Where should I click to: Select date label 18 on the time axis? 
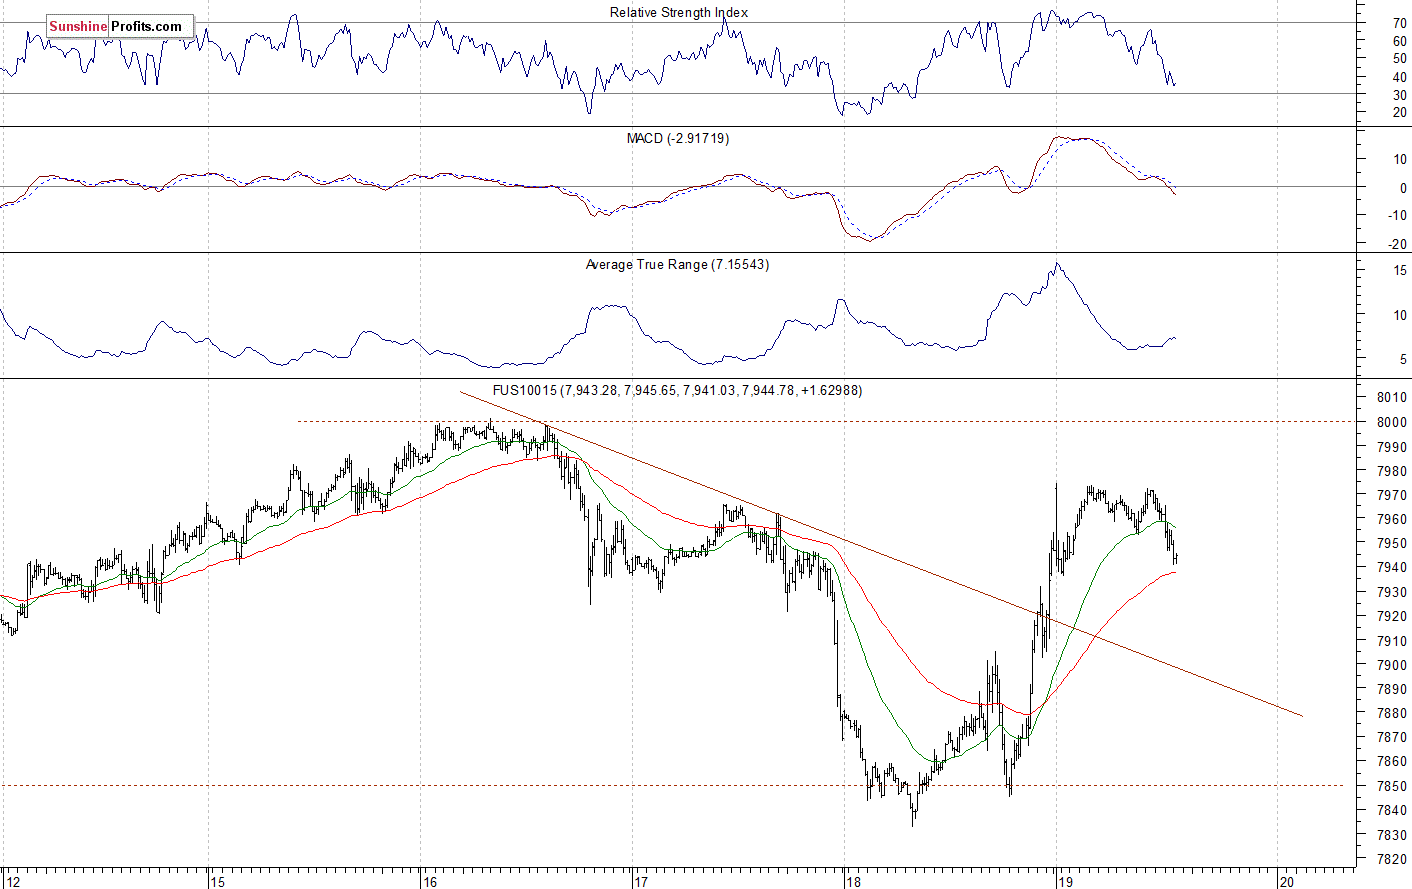coord(853,882)
